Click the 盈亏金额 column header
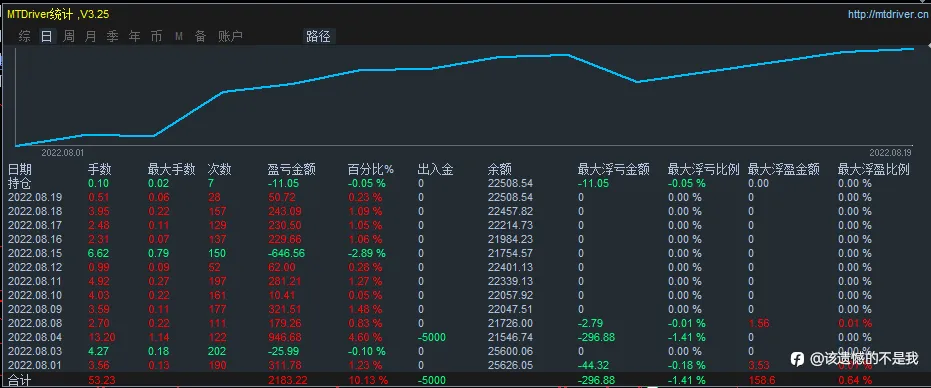This screenshot has width=931, height=388. tap(292, 170)
